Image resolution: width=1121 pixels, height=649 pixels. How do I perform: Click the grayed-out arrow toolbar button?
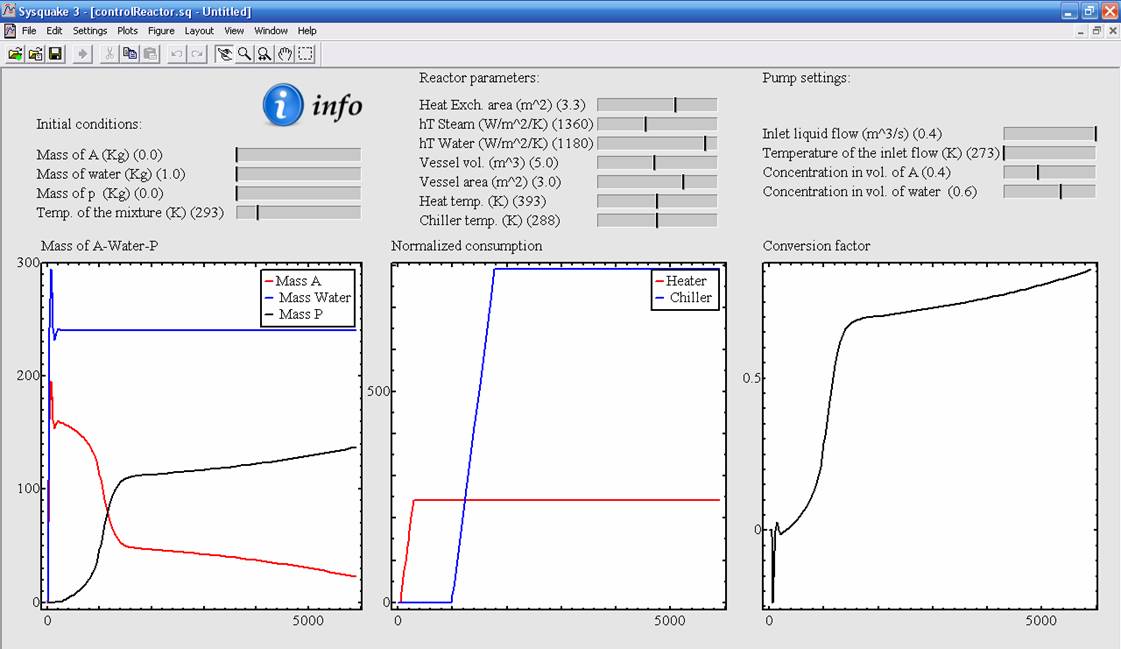[x=83, y=54]
